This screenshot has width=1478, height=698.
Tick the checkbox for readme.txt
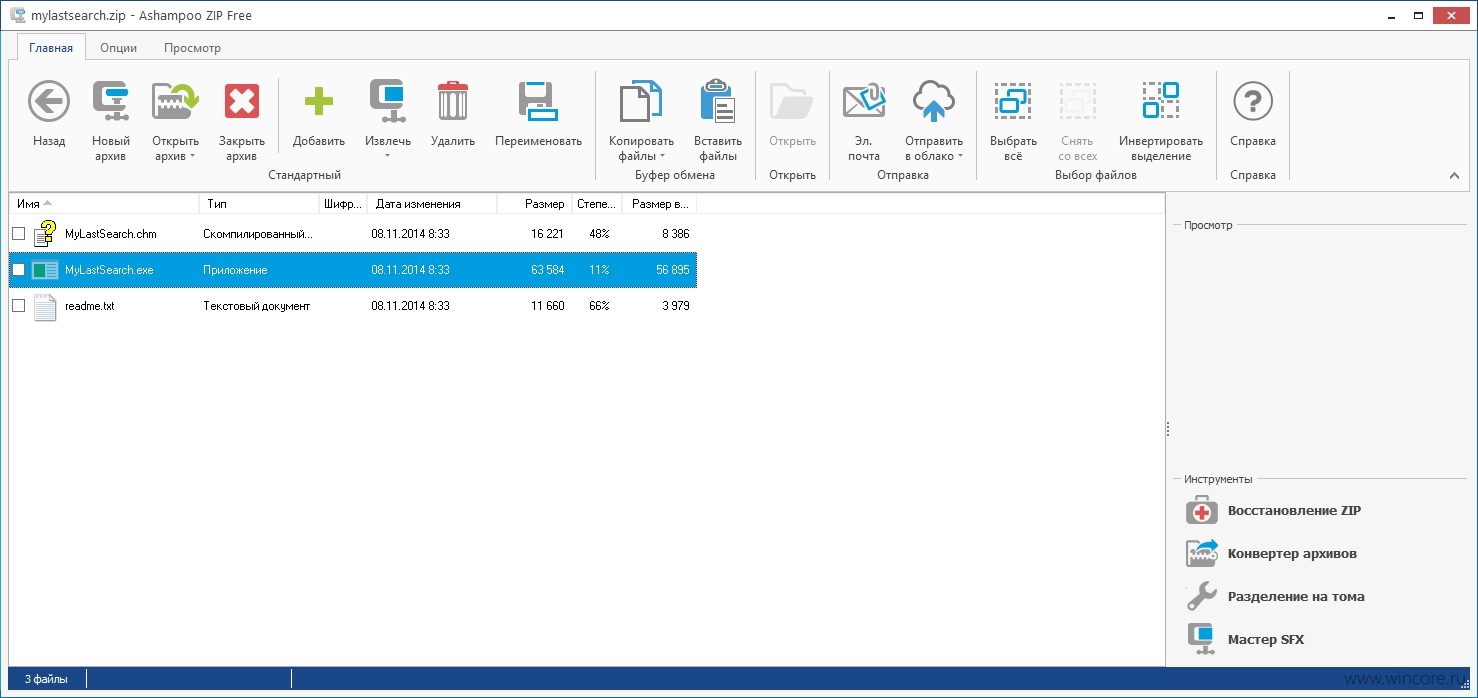(x=18, y=306)
